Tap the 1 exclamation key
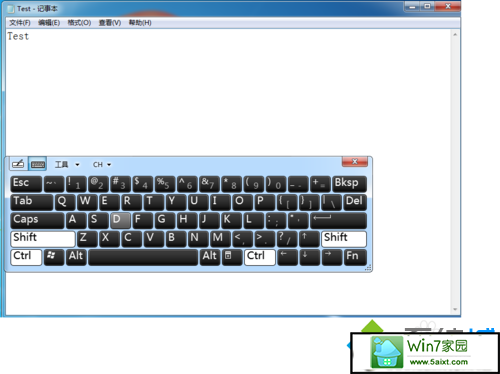 76,184
